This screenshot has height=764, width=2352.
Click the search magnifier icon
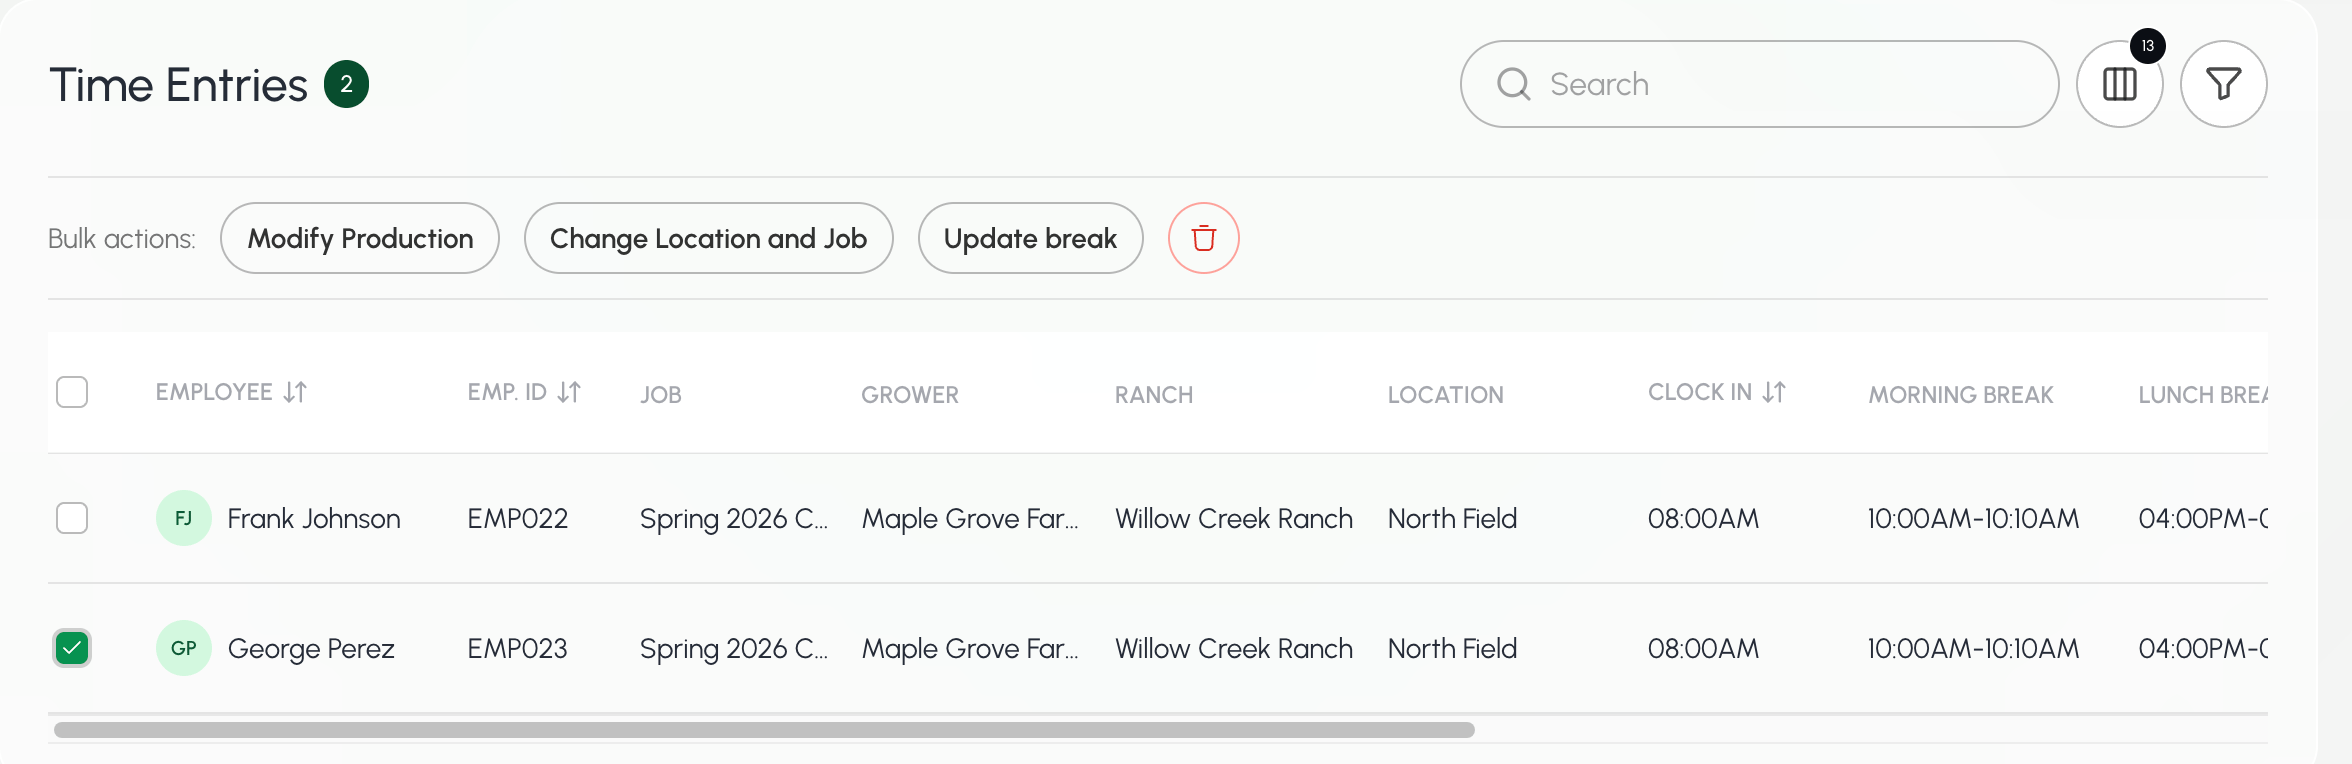coord(1513,84)
